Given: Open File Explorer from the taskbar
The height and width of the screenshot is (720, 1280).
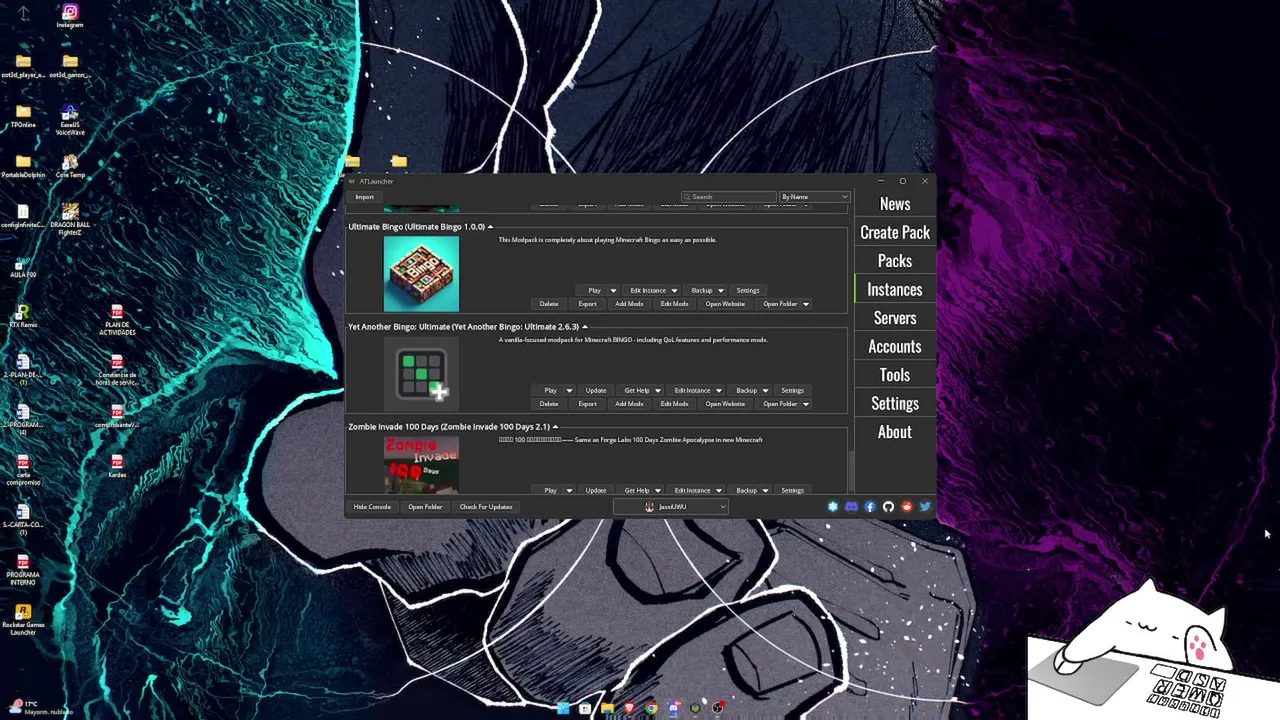Looking at the screenshot, I should [x=607, y=708].
